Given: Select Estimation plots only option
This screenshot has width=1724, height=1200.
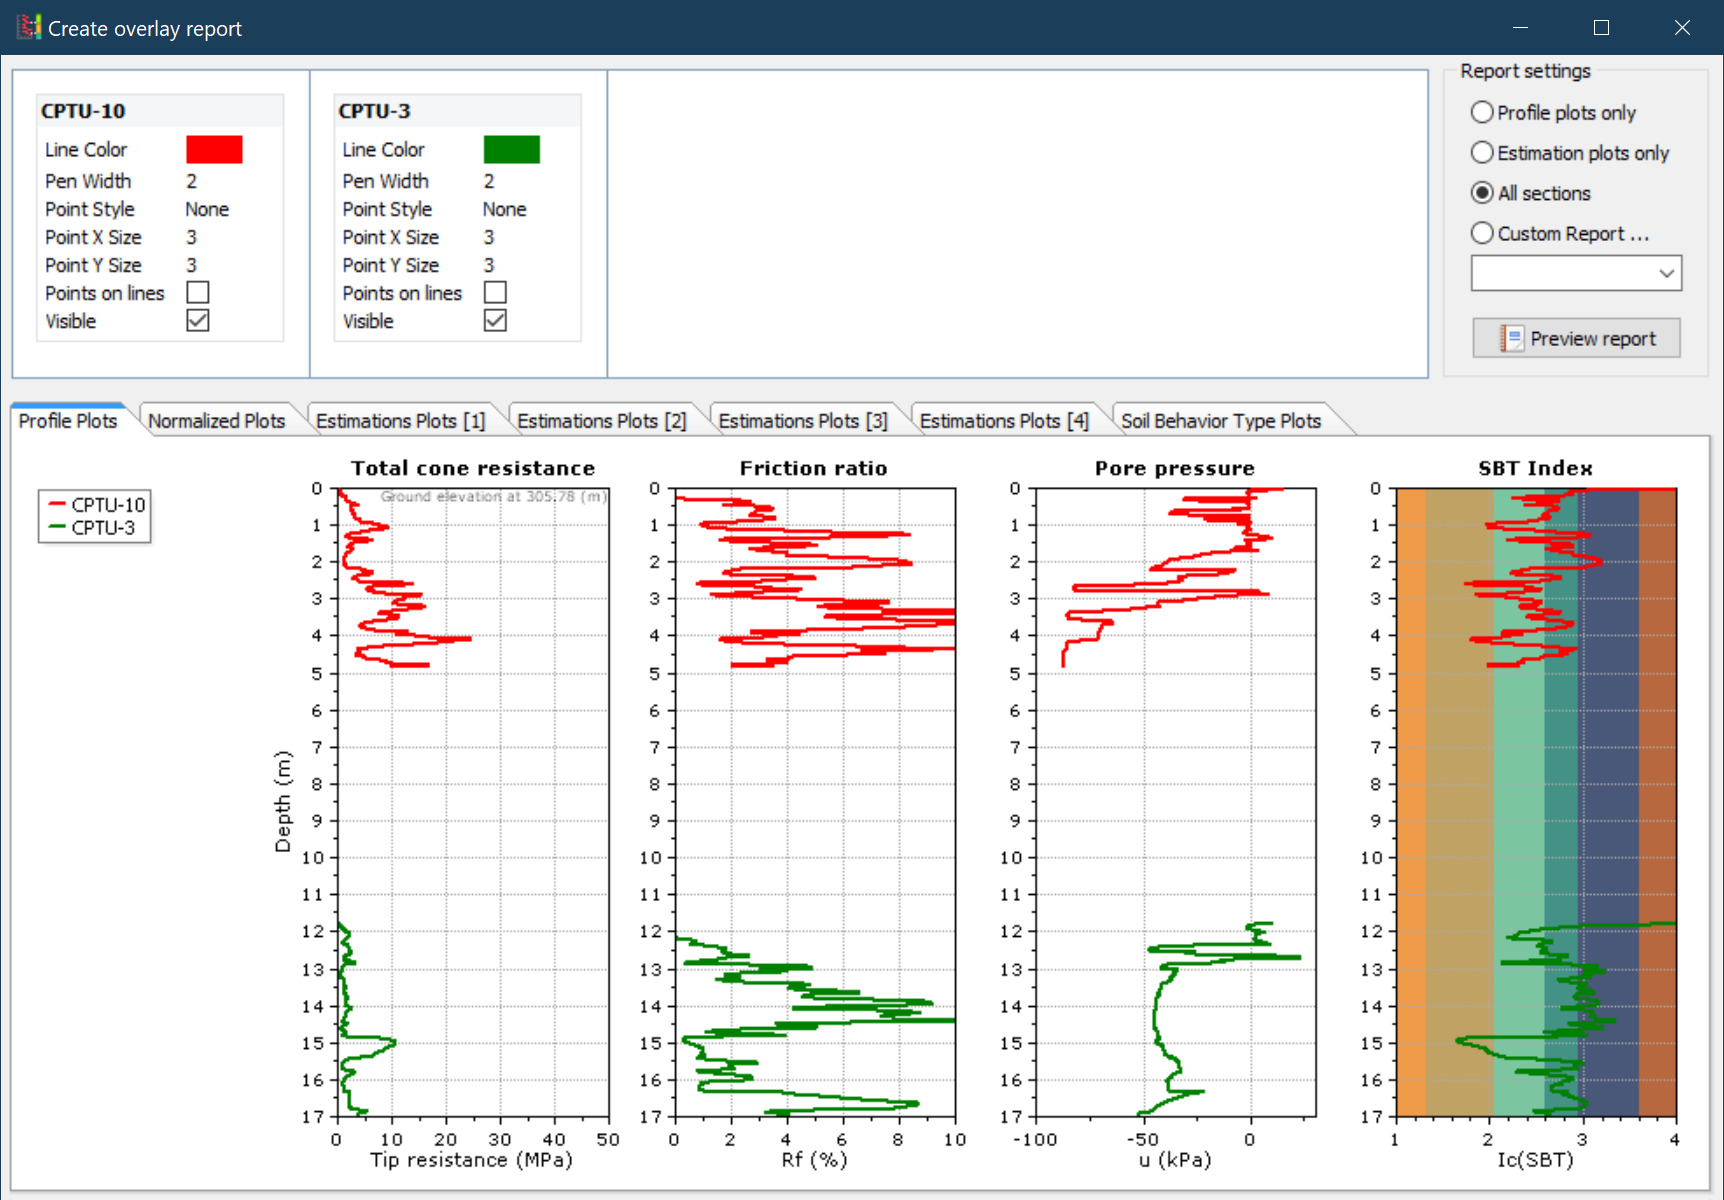Looking at the screenshot, I should pyautogui.click(x=1482, y=152).
